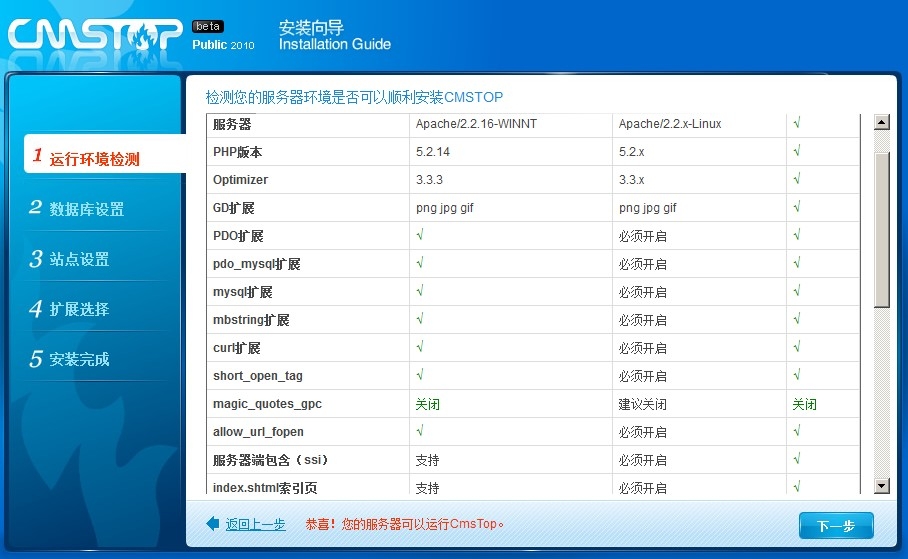The height and width of the screenshot is (559, 908).
Task: Click the current-status checkmark for PDO扩展
Action: pyautogui.click(x=420, y=235)
